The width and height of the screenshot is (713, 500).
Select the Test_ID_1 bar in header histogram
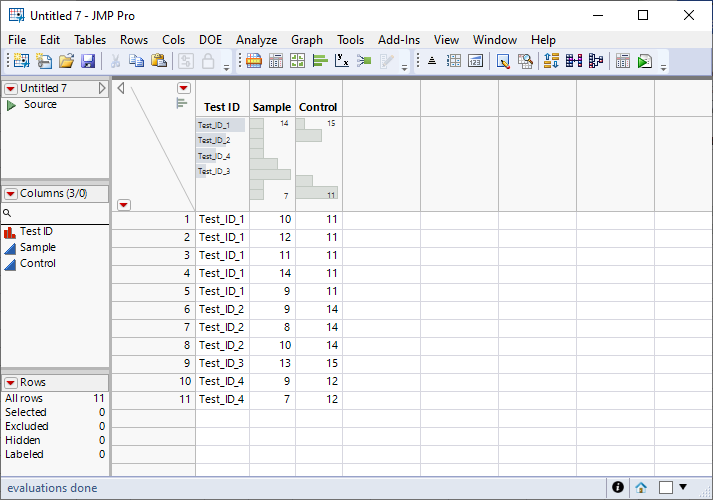(x=221, y=125)
